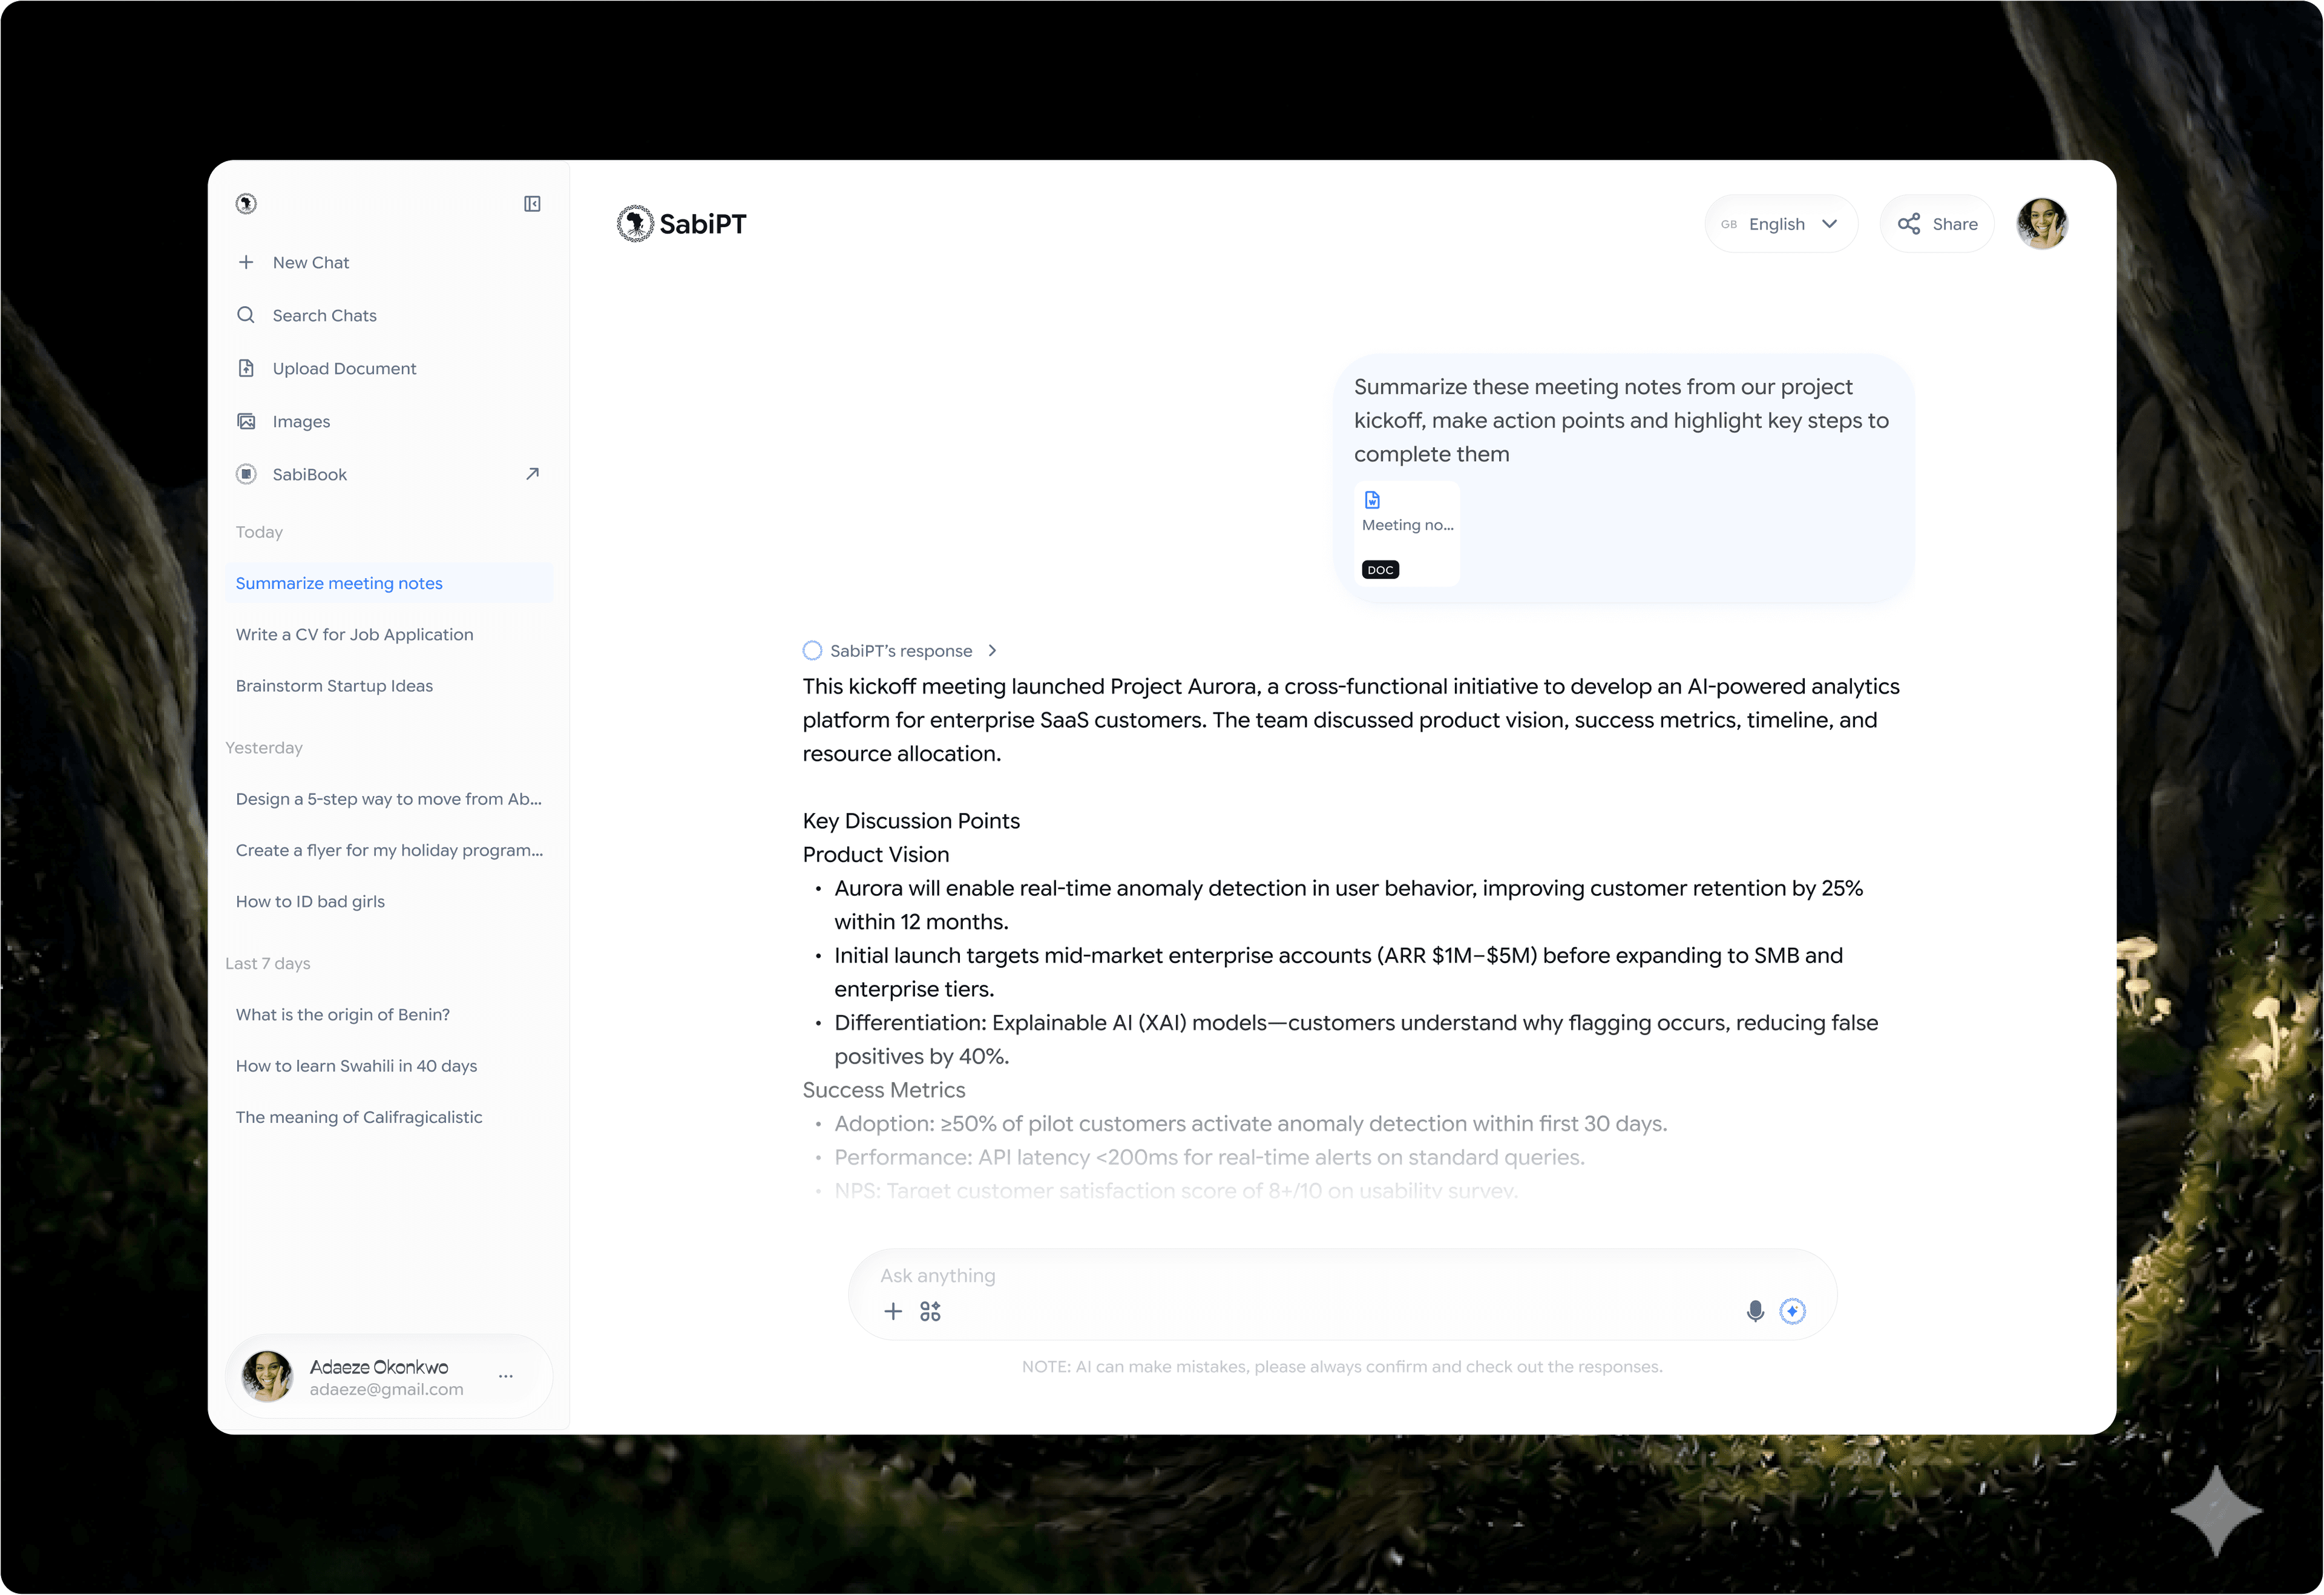2324x1595 pixels.
Task: Open How to learn Swahili in 40 days chat
Action: click(x=389, y=1066)
